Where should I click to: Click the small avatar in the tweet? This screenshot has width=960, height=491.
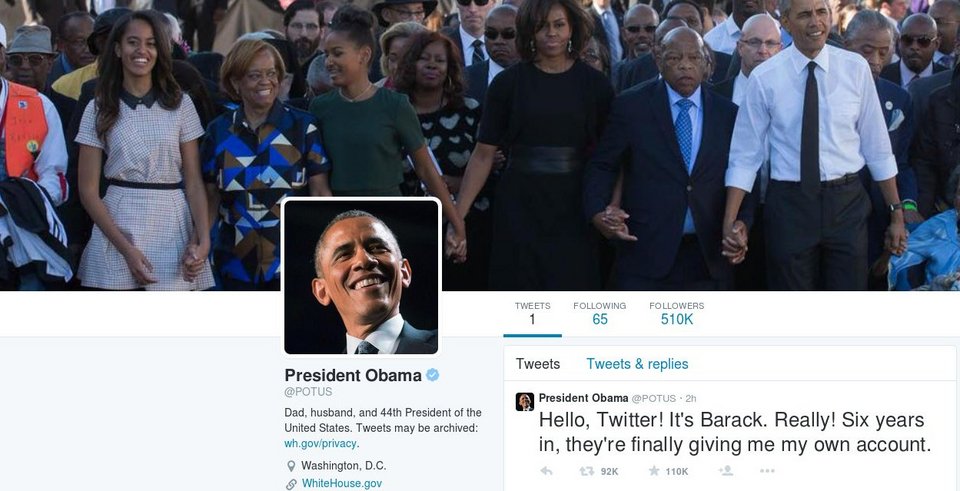pos(525,402)
